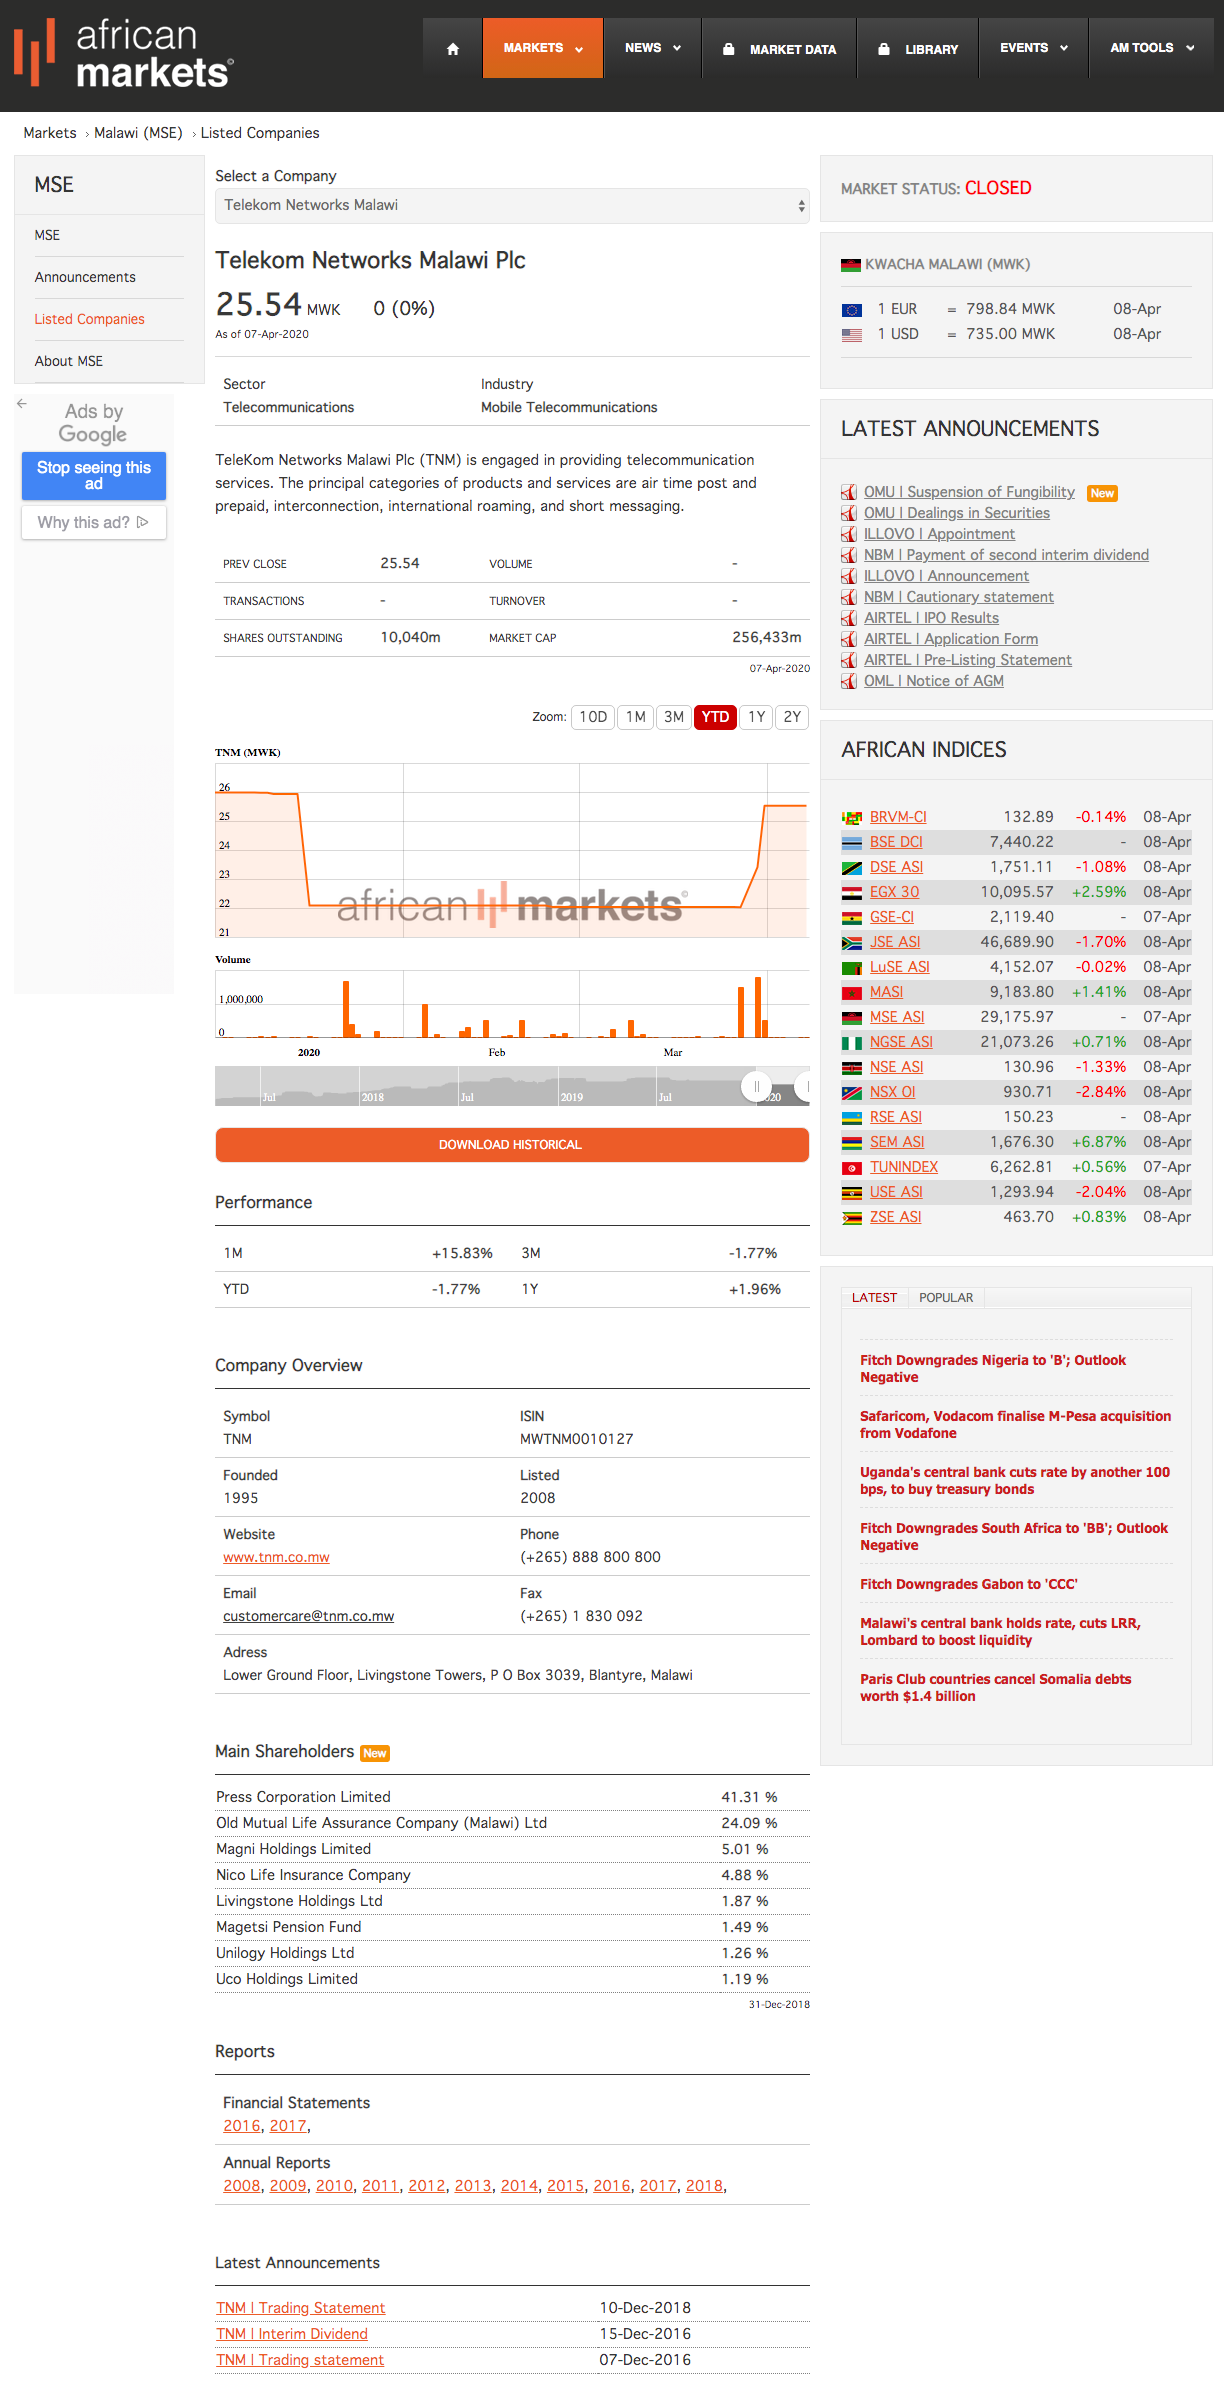Viewport: 1224px width, 2387px height.
Task: Click the Egypt flag beside EGX 30
Action: [x=852, y=893]
